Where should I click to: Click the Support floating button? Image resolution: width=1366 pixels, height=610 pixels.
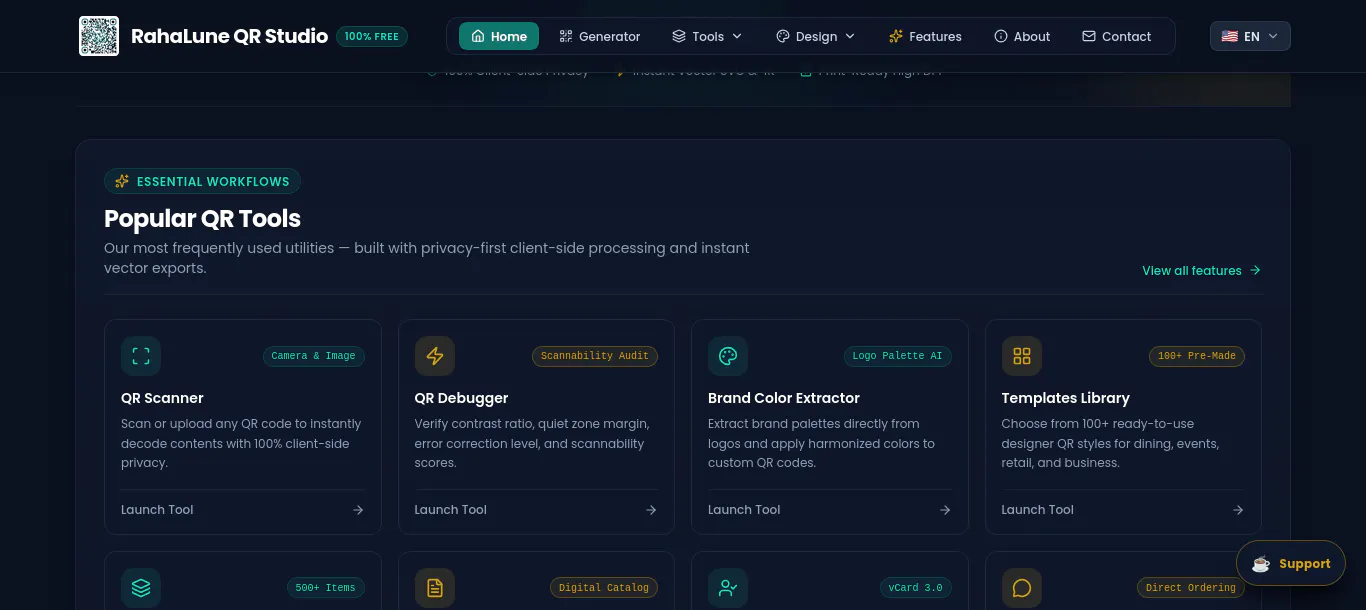[x=1291, y=564]
